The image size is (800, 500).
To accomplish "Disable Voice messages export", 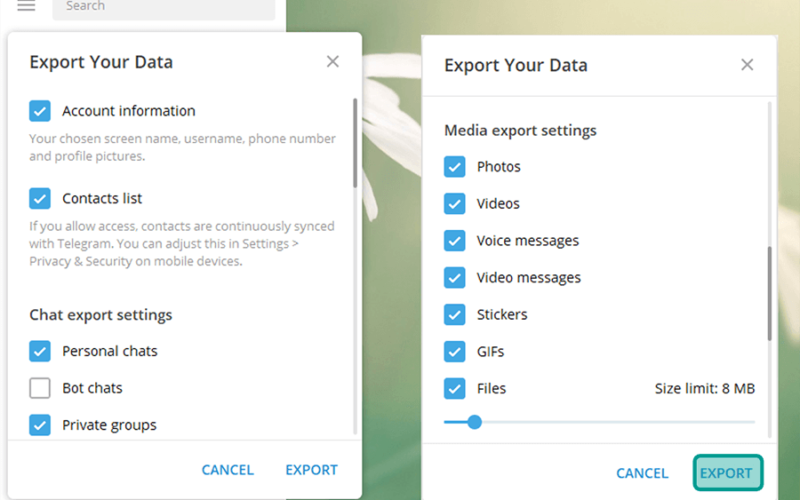I will (x=455, y=241).
